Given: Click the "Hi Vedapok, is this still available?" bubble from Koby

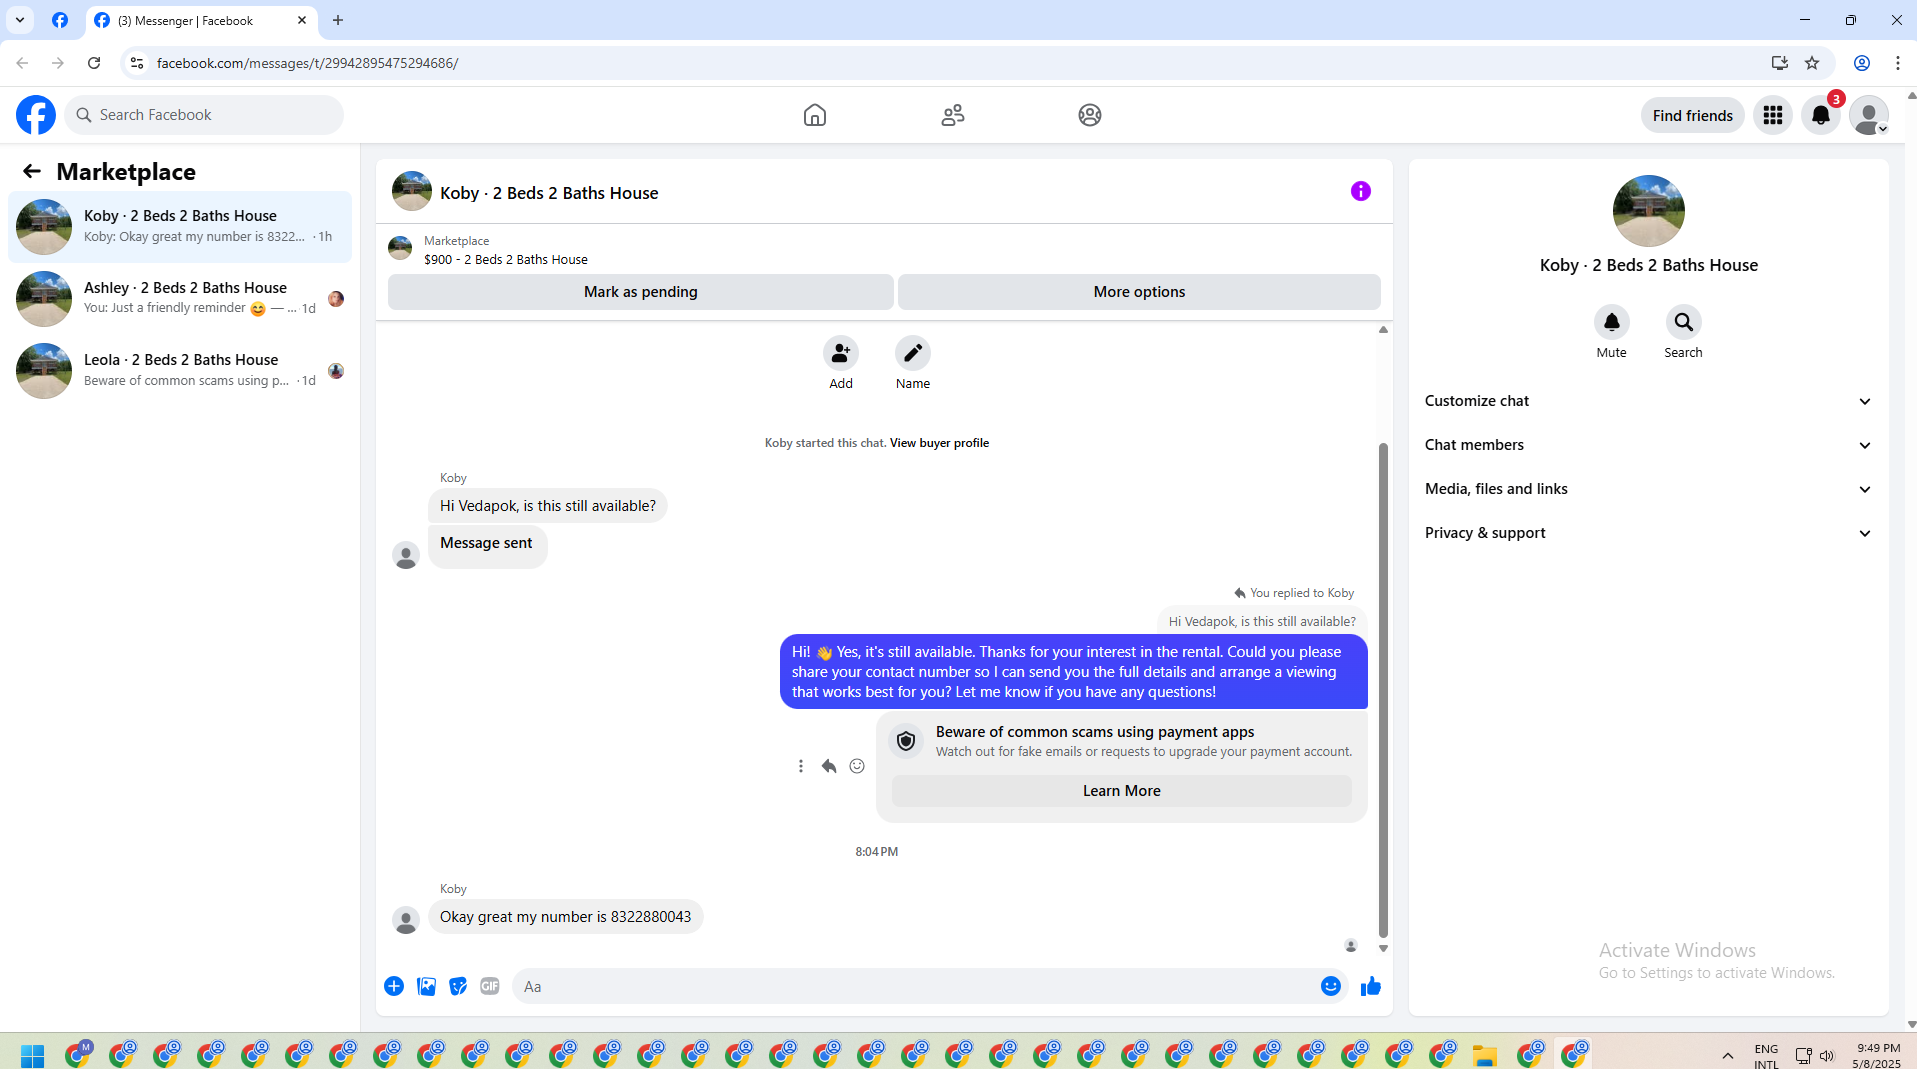Looking at the screenshot, I should click(548, 506).
